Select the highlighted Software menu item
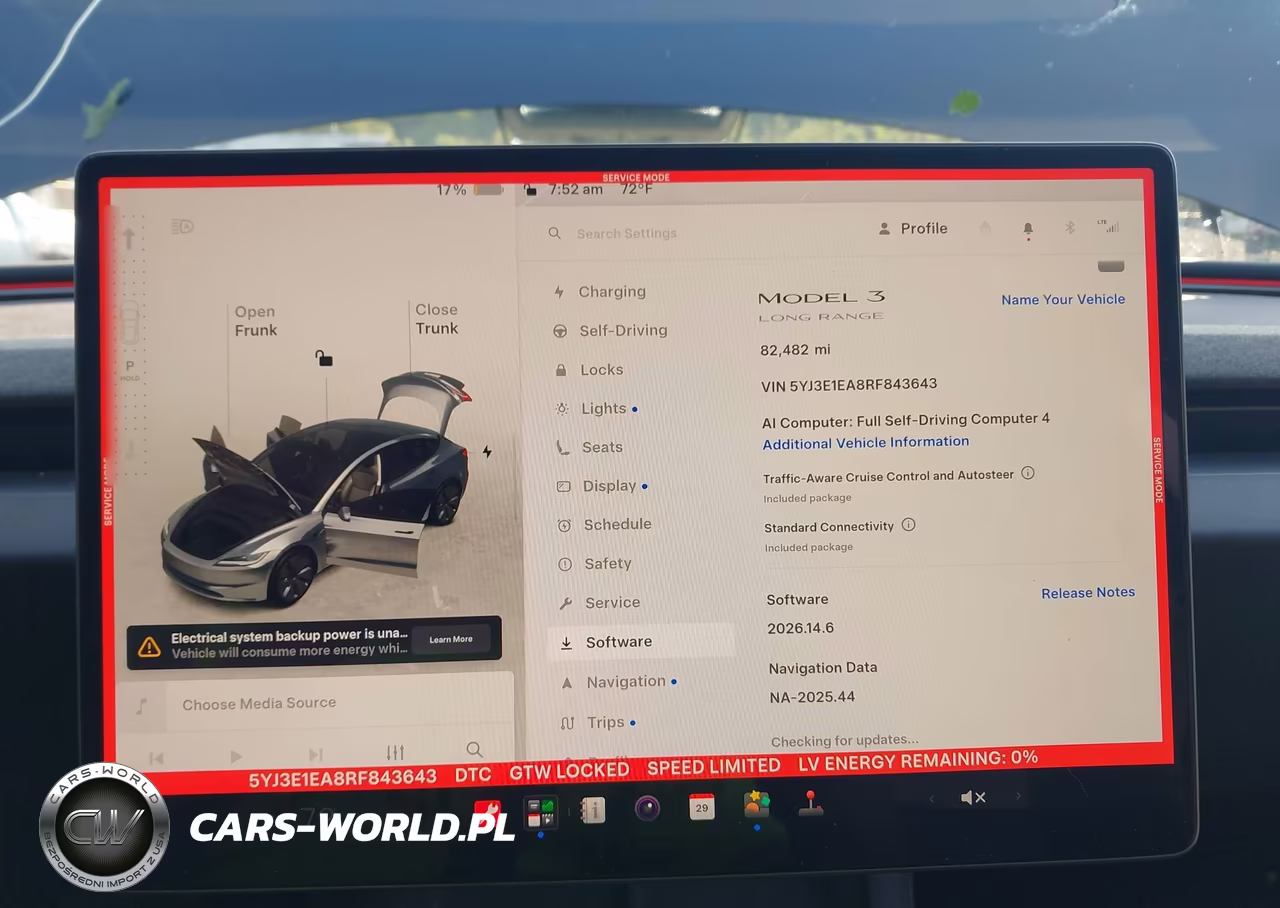 click(x=640, y=642)
